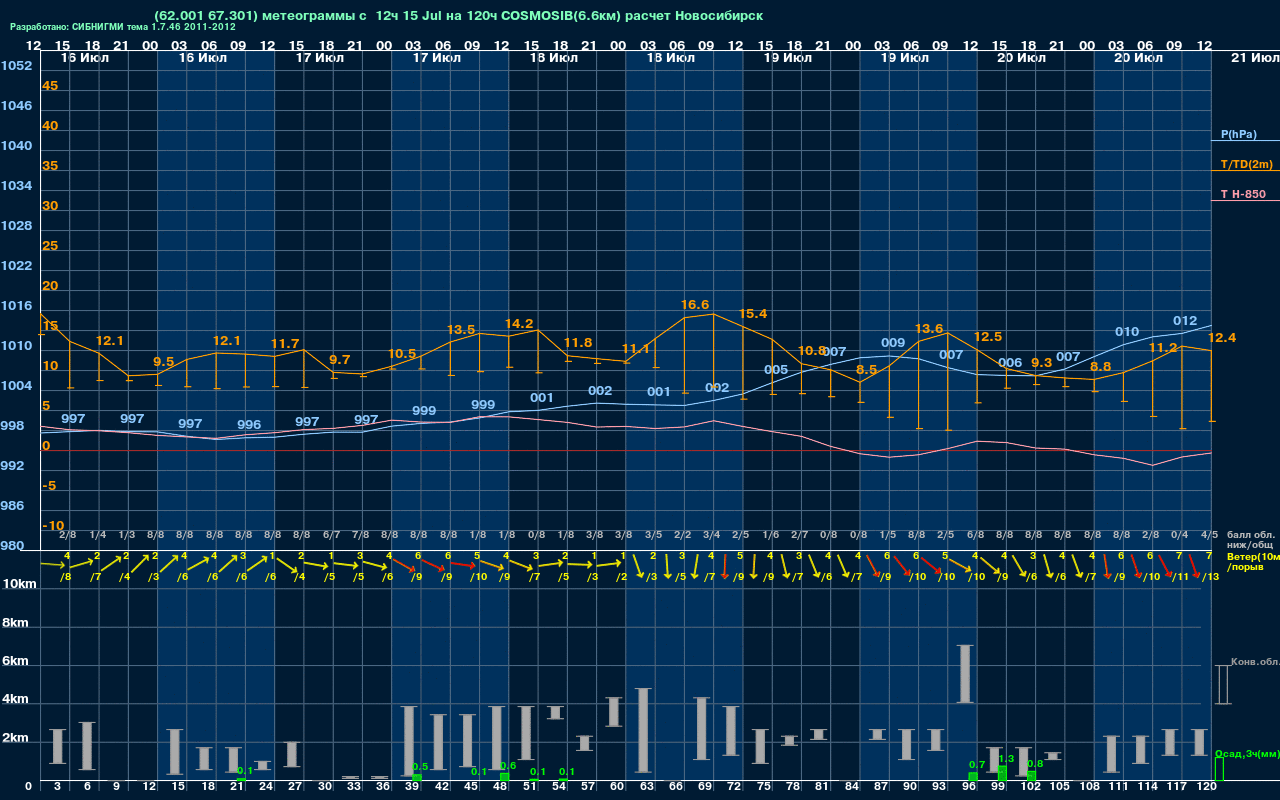Click the 009 pressure value label

[x=893, y=343]
